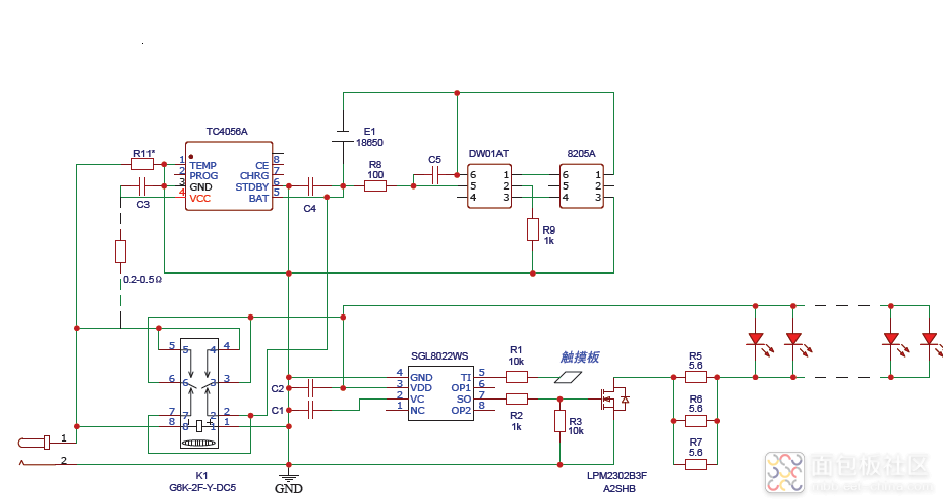
Task: Click the red VCC pin label
Action: 200,198
